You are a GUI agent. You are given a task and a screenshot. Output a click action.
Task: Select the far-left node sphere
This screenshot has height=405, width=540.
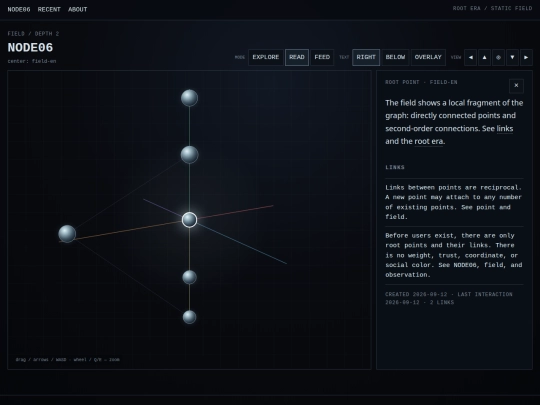coord(67,234)
